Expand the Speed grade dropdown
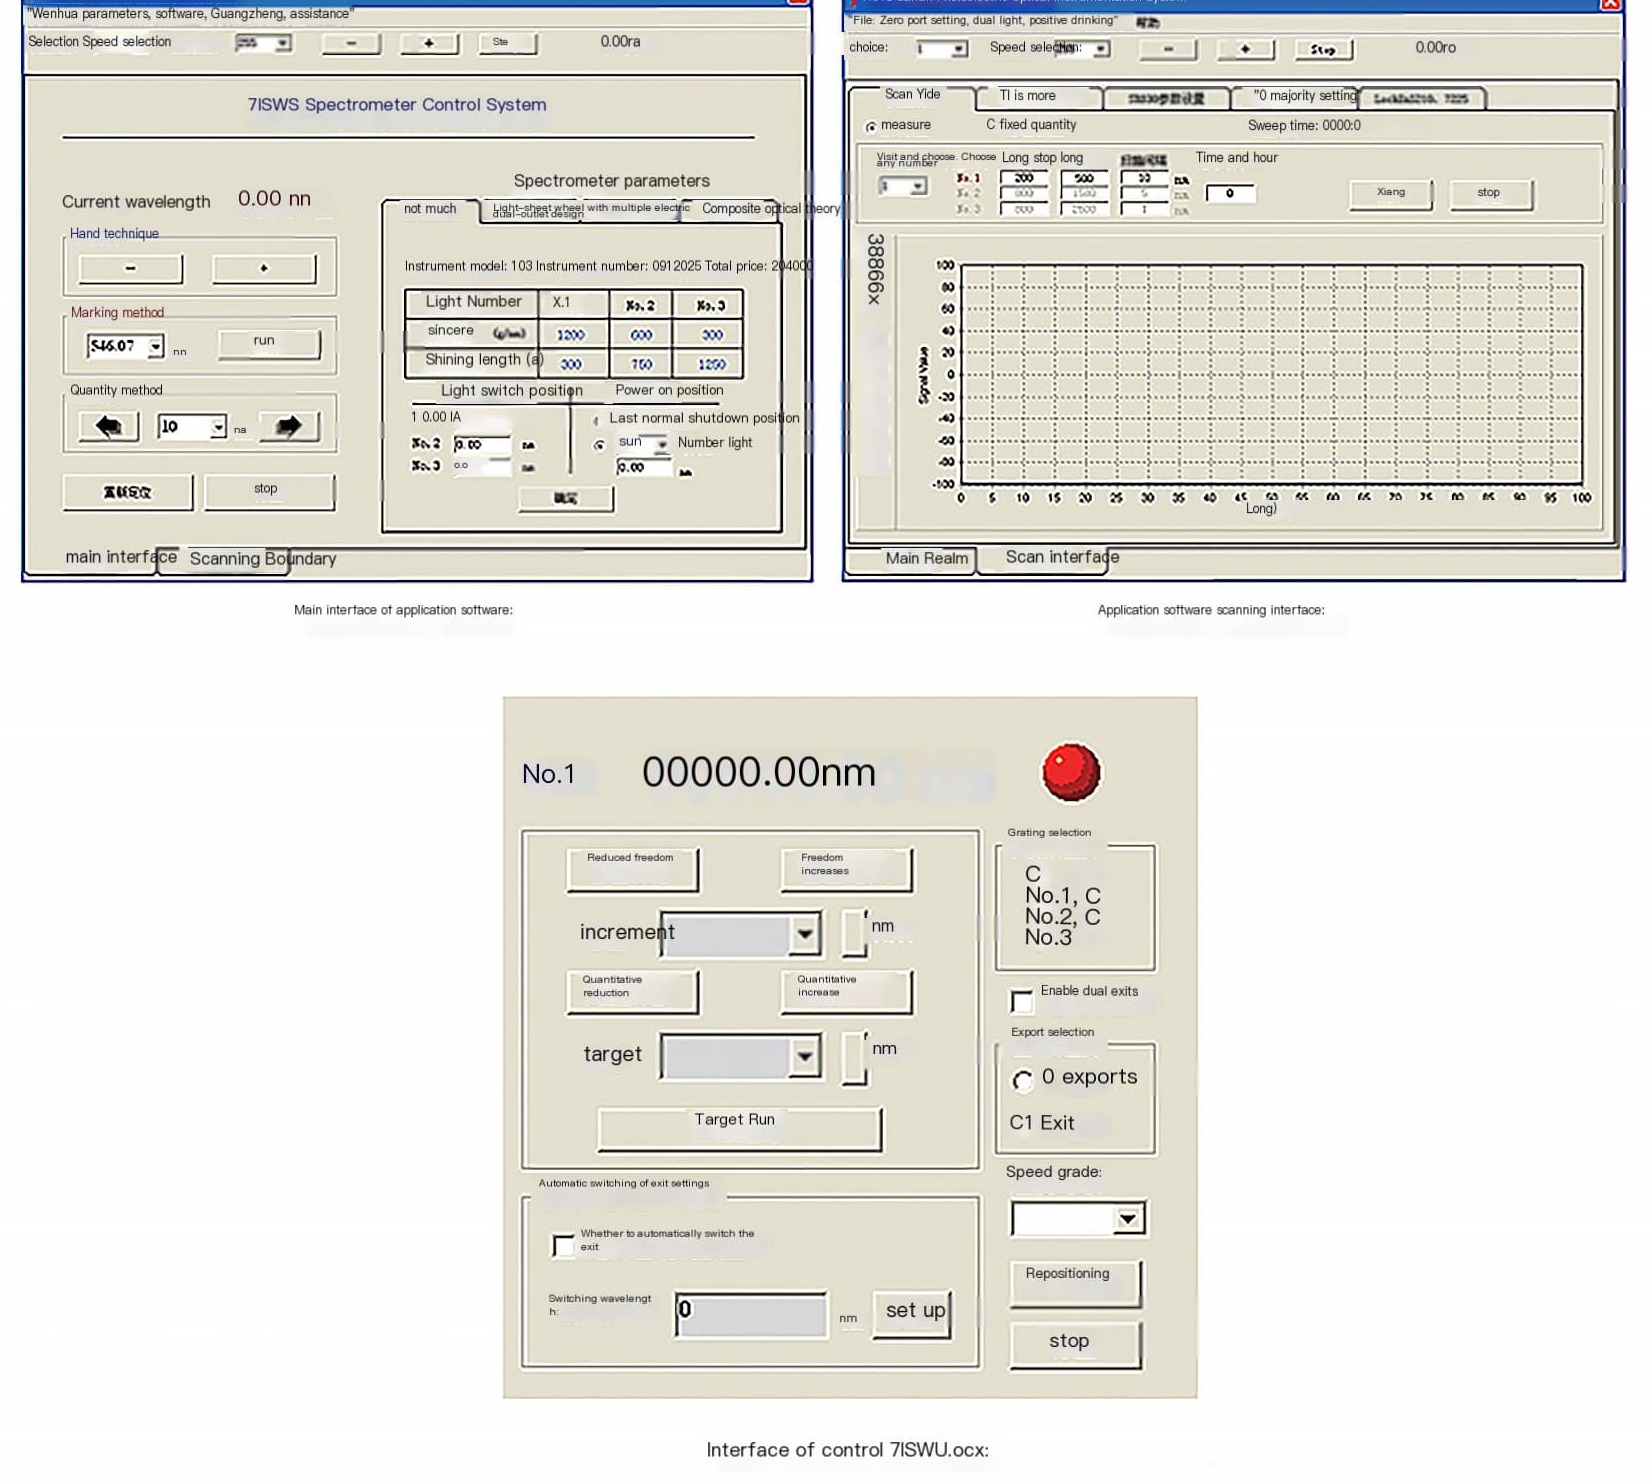The image size is (1652, 1483). point(1128,1219)
